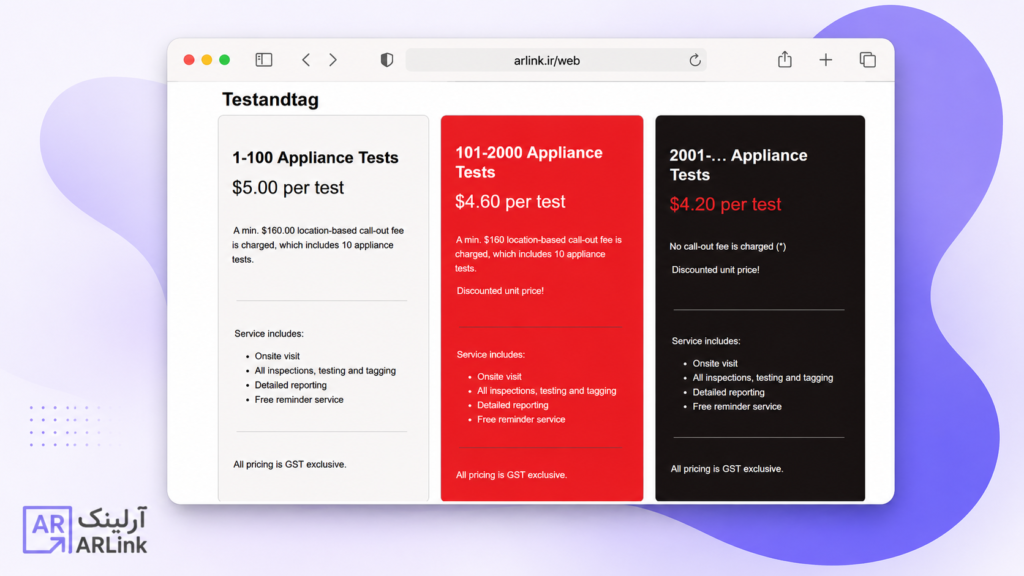Viewport: 1024px width, 576px height.
Task: Click 'Onsite visit' in white card
Action: point(277,356)
